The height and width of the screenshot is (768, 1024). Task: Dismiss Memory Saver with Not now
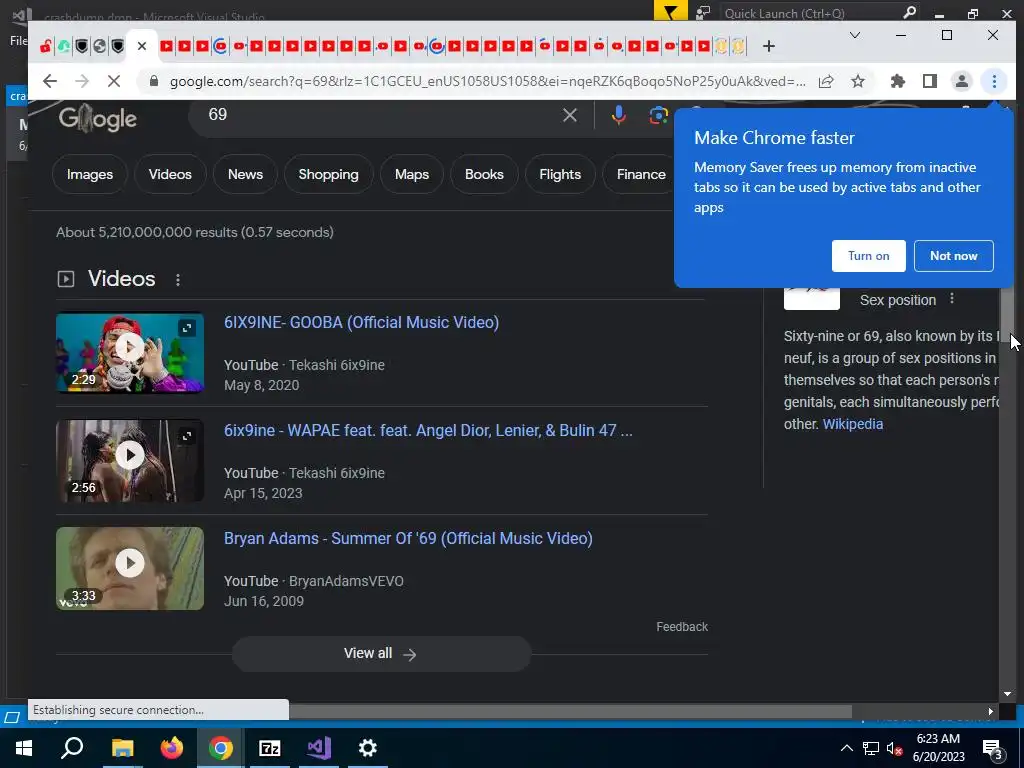pyautogui.click(x=953, y=256)
